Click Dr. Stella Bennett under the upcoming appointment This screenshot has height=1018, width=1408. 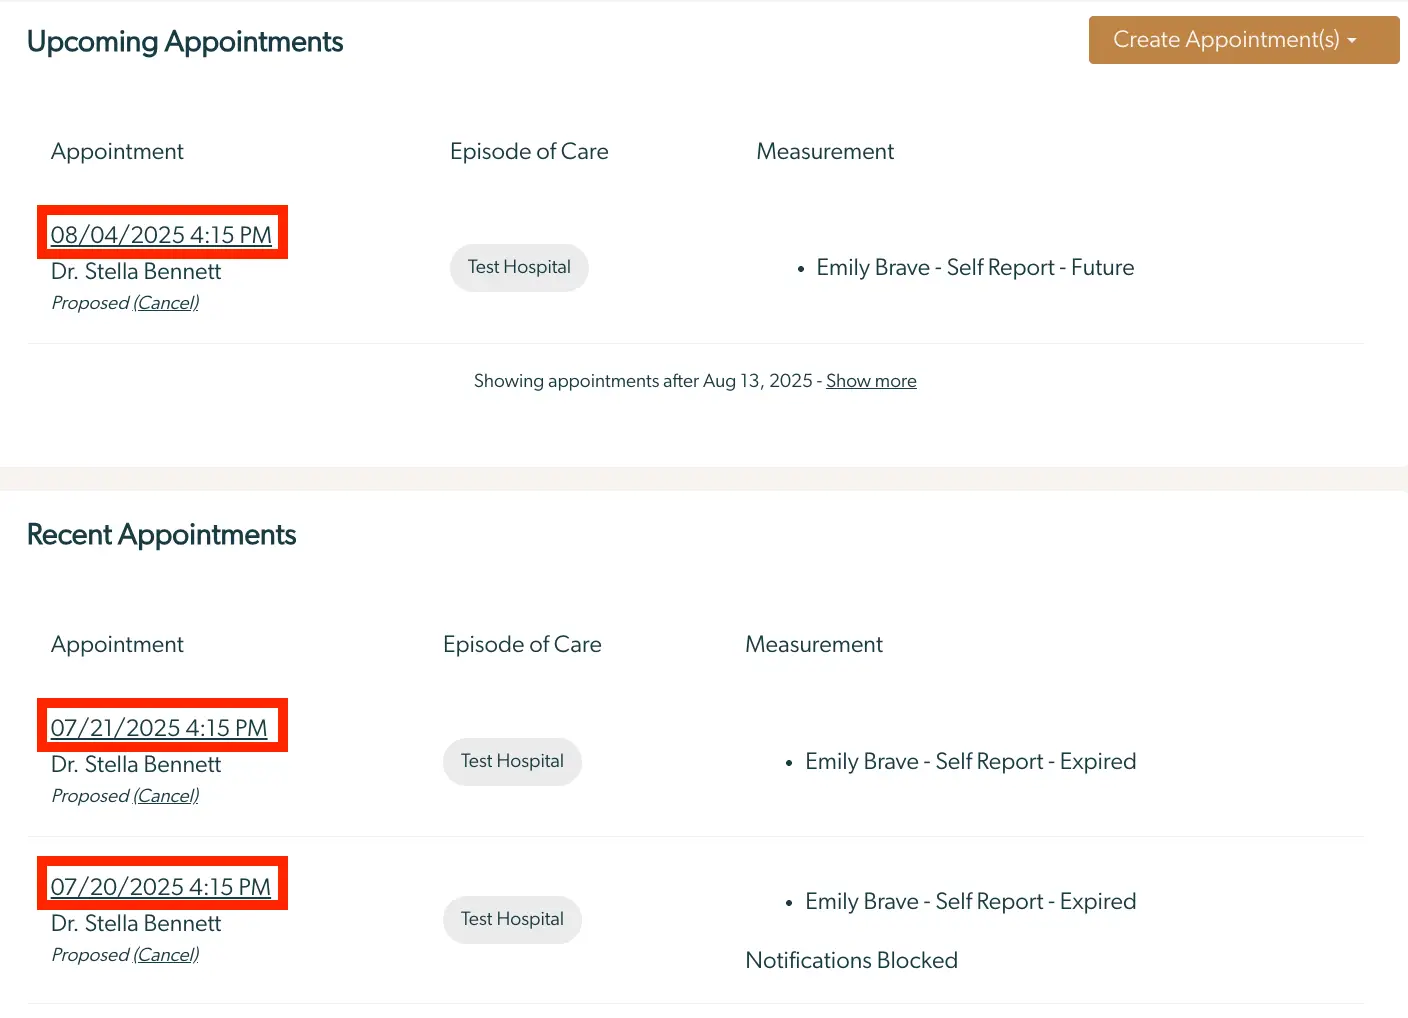(136, 271)
